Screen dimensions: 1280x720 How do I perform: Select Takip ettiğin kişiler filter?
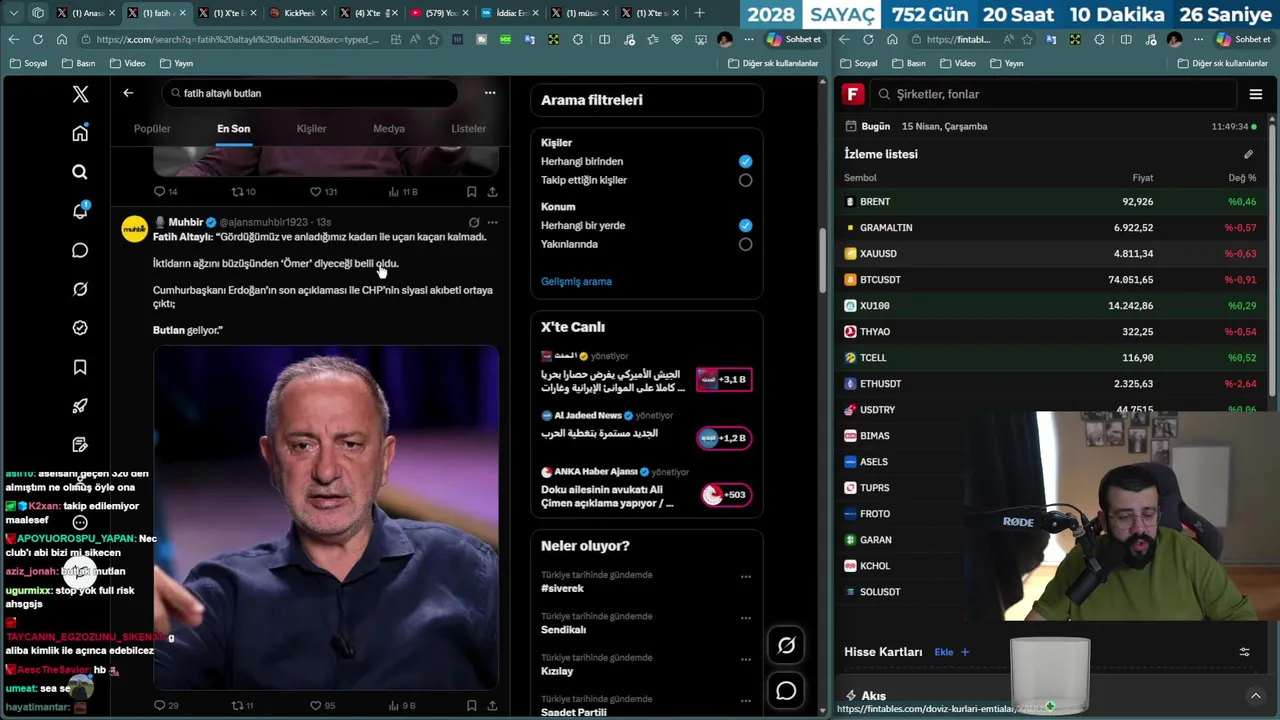(745, 180)
